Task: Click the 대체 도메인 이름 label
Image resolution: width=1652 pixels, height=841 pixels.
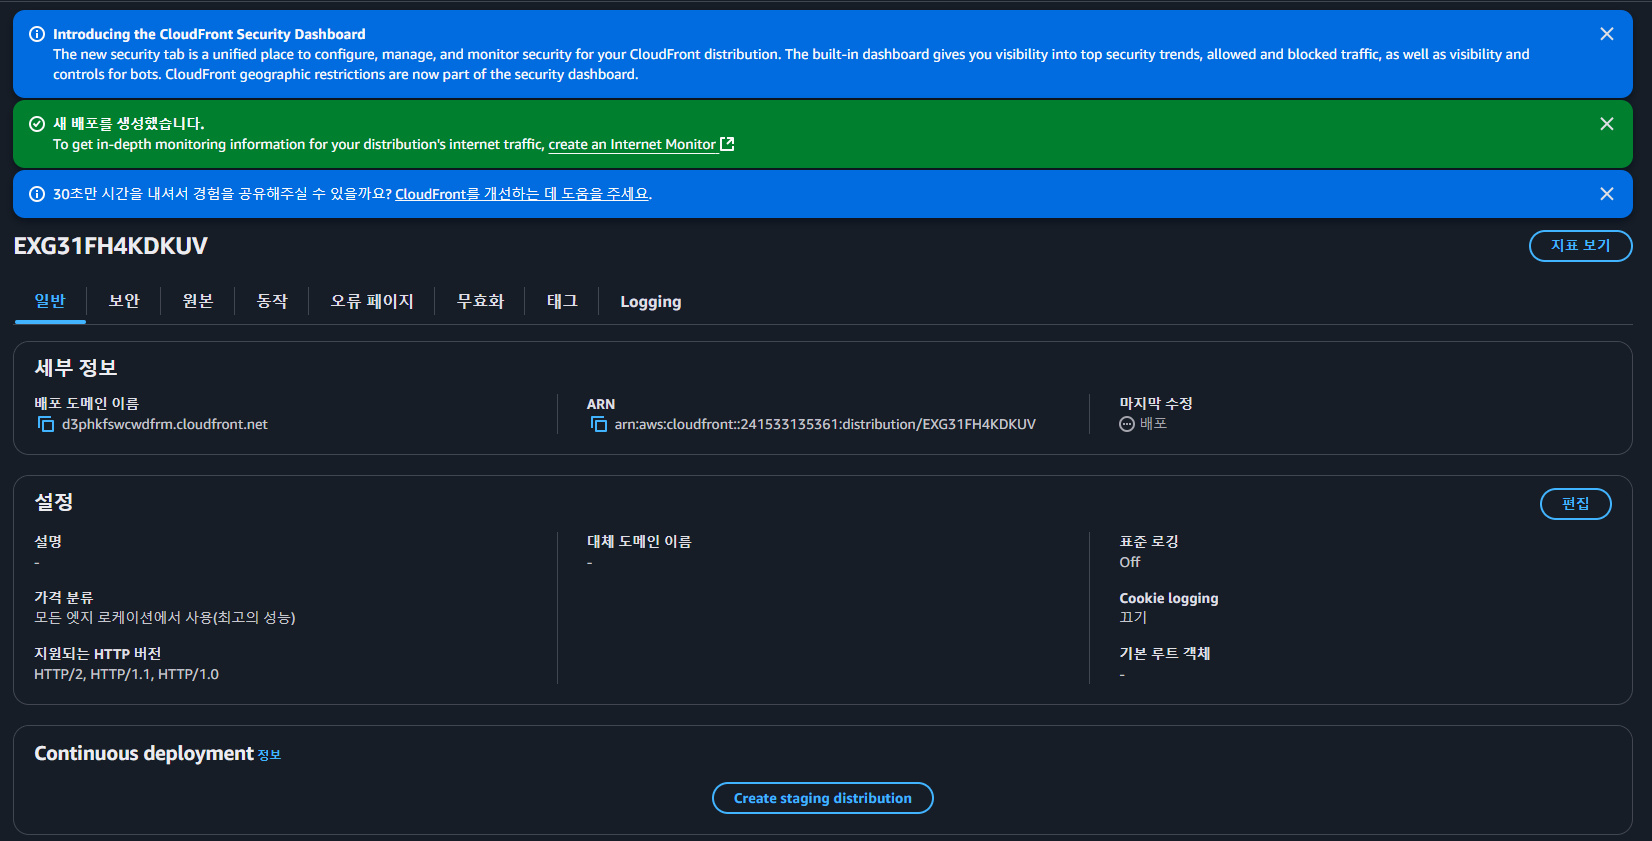Action: [x=639, y=541]
